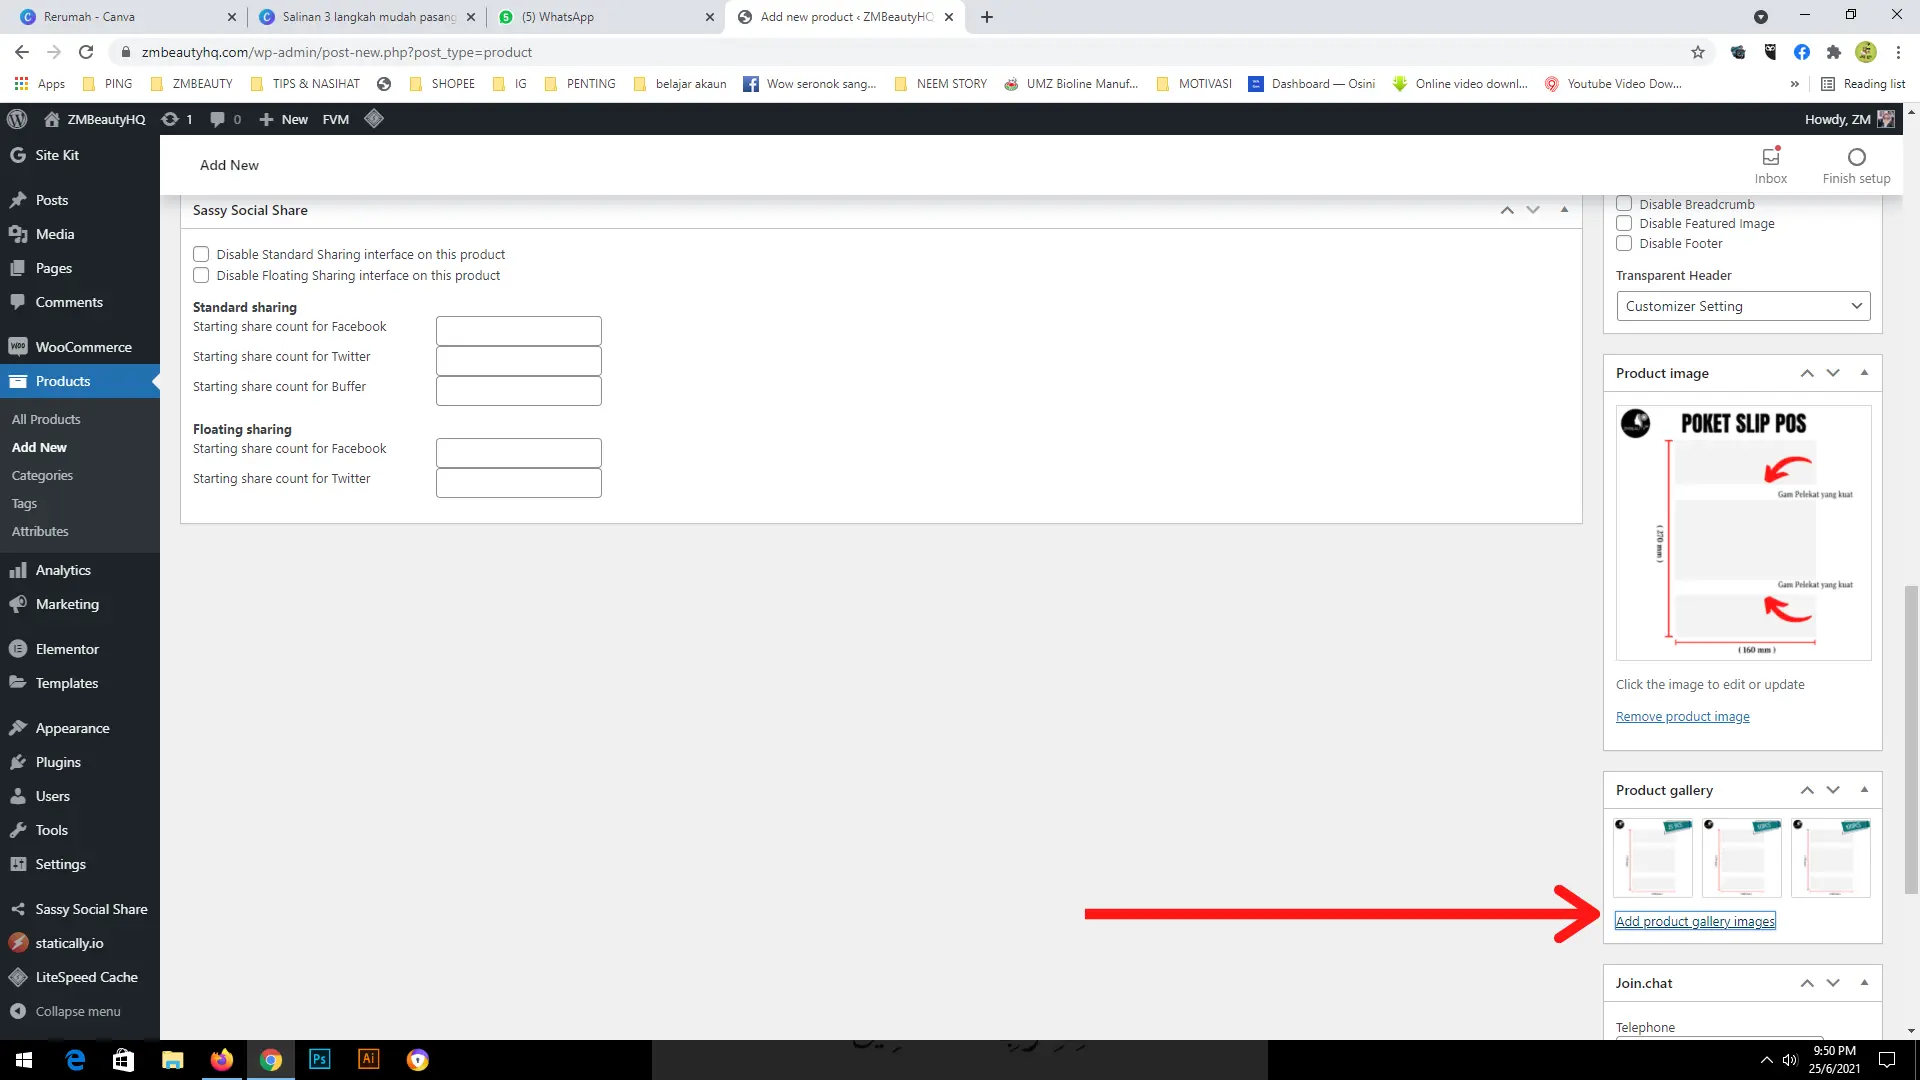Open the Chrome extensions puzzle icon
This screenshot has height=1080, width=1920.
pos(1833,52)
